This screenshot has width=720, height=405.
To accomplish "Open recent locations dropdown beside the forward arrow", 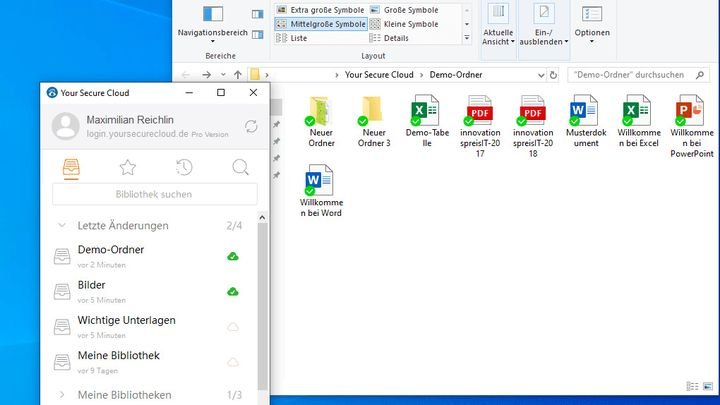I will pos(223,75).
